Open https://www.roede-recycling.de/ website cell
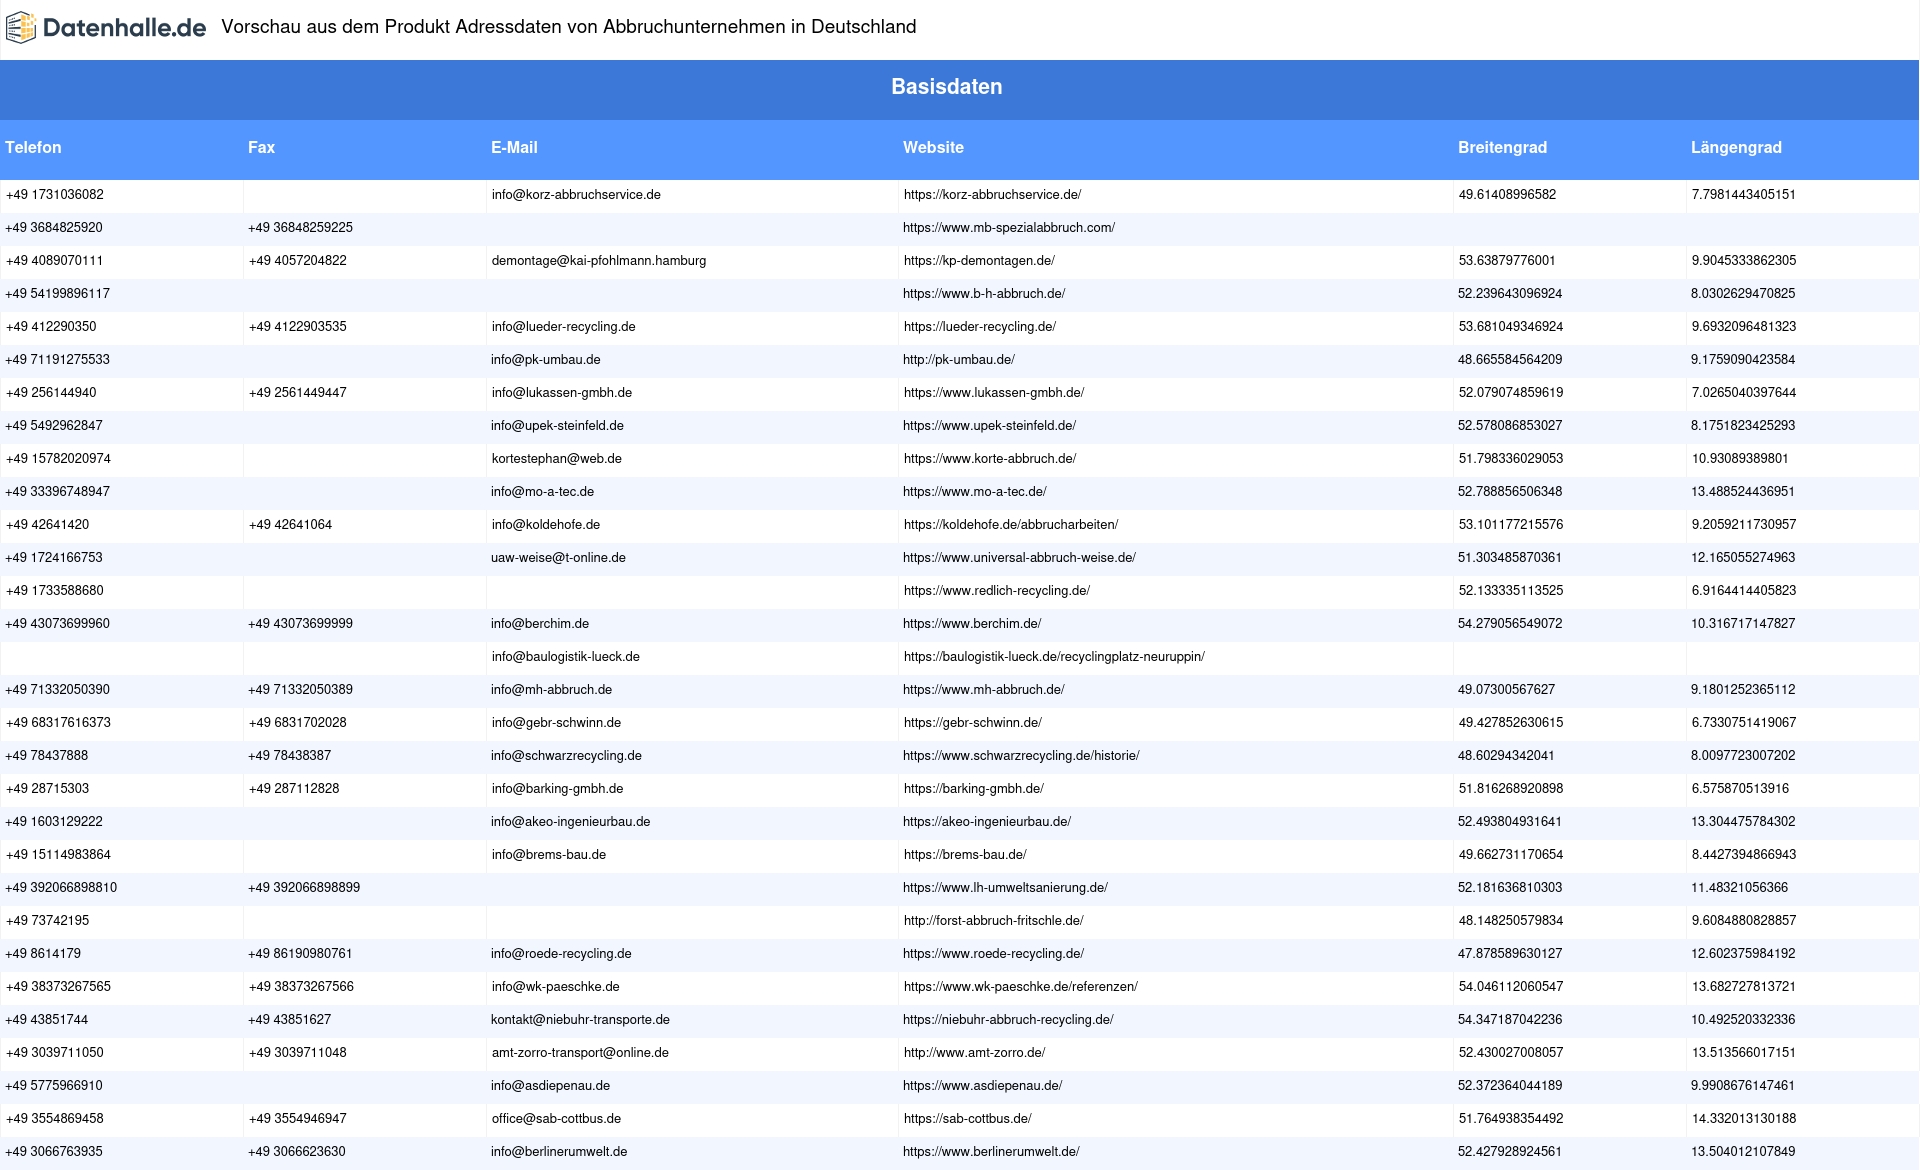Screen dimensions: 1920x1170 [x=993, y=954]
